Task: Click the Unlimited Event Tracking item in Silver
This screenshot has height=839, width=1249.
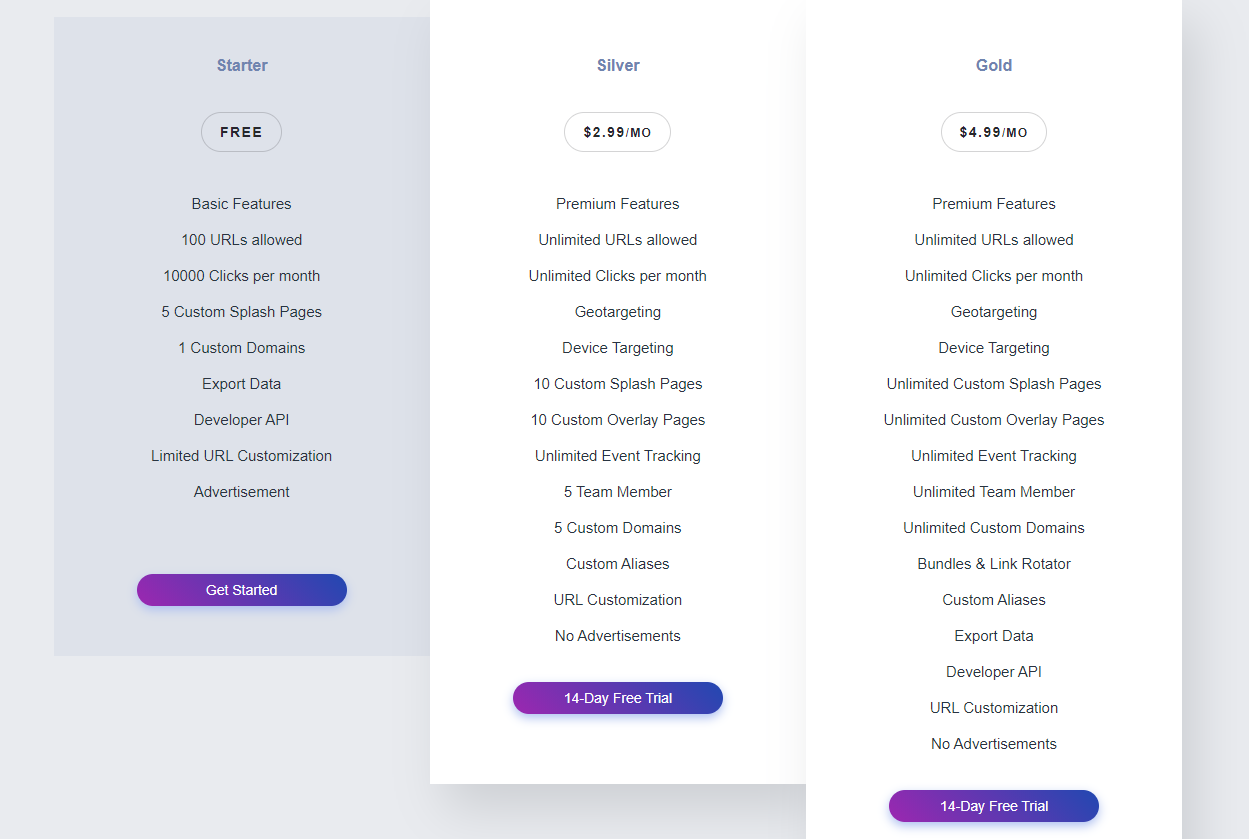Action: (x=617, y=455)
